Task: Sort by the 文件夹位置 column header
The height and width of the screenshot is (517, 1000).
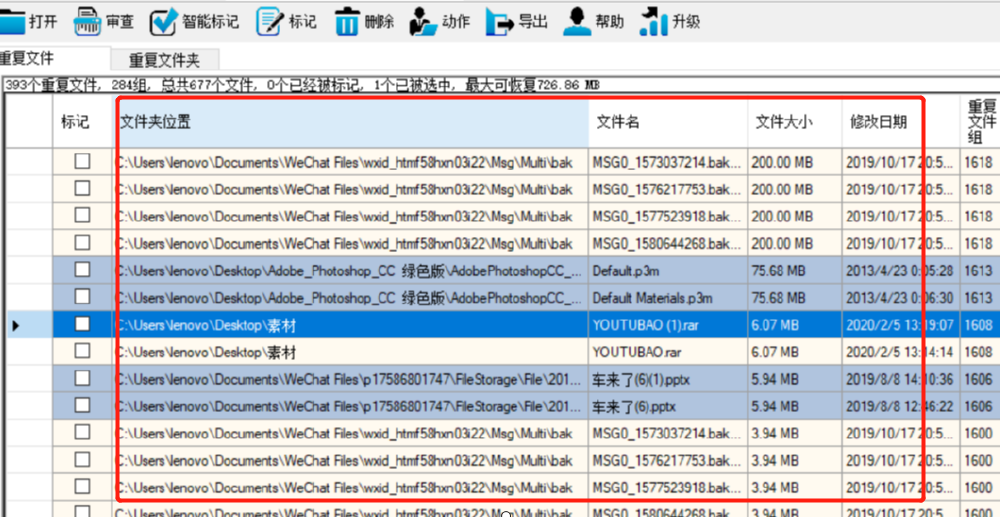Action: [x=351, y=121]
